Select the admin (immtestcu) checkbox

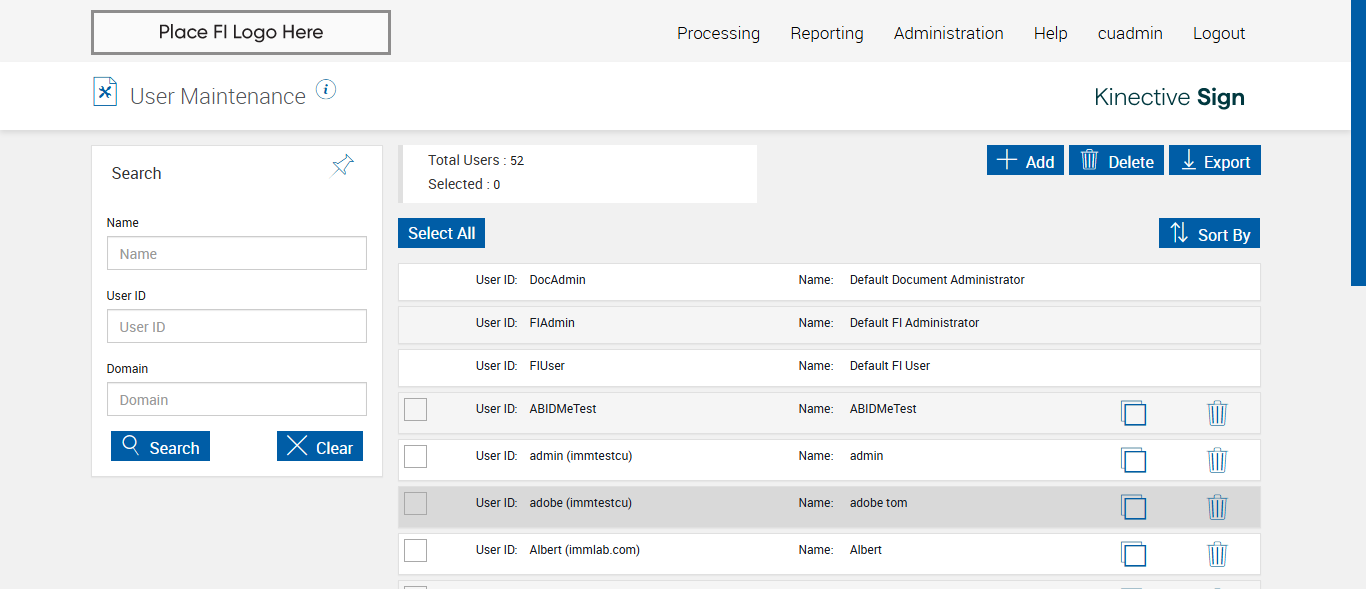click(x=416, y=456)
